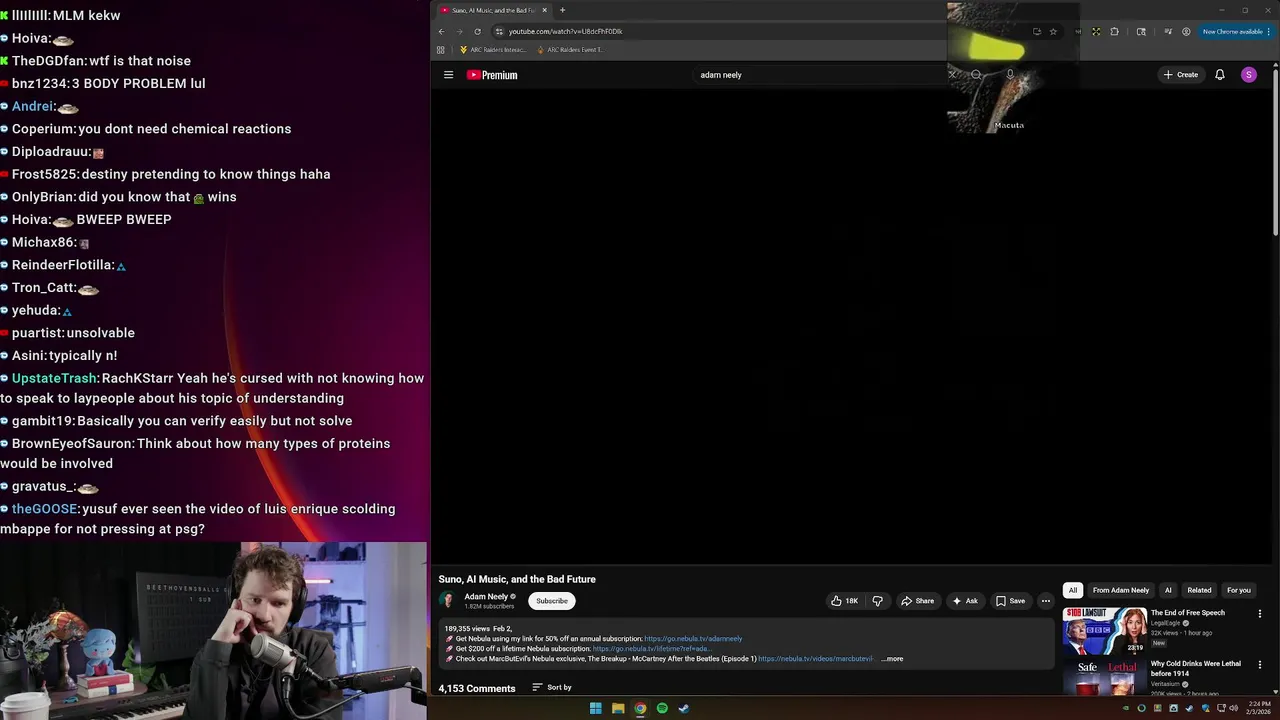1280x720 pixels.
Task: Click New Chrome available update button
Action: 1234,31
